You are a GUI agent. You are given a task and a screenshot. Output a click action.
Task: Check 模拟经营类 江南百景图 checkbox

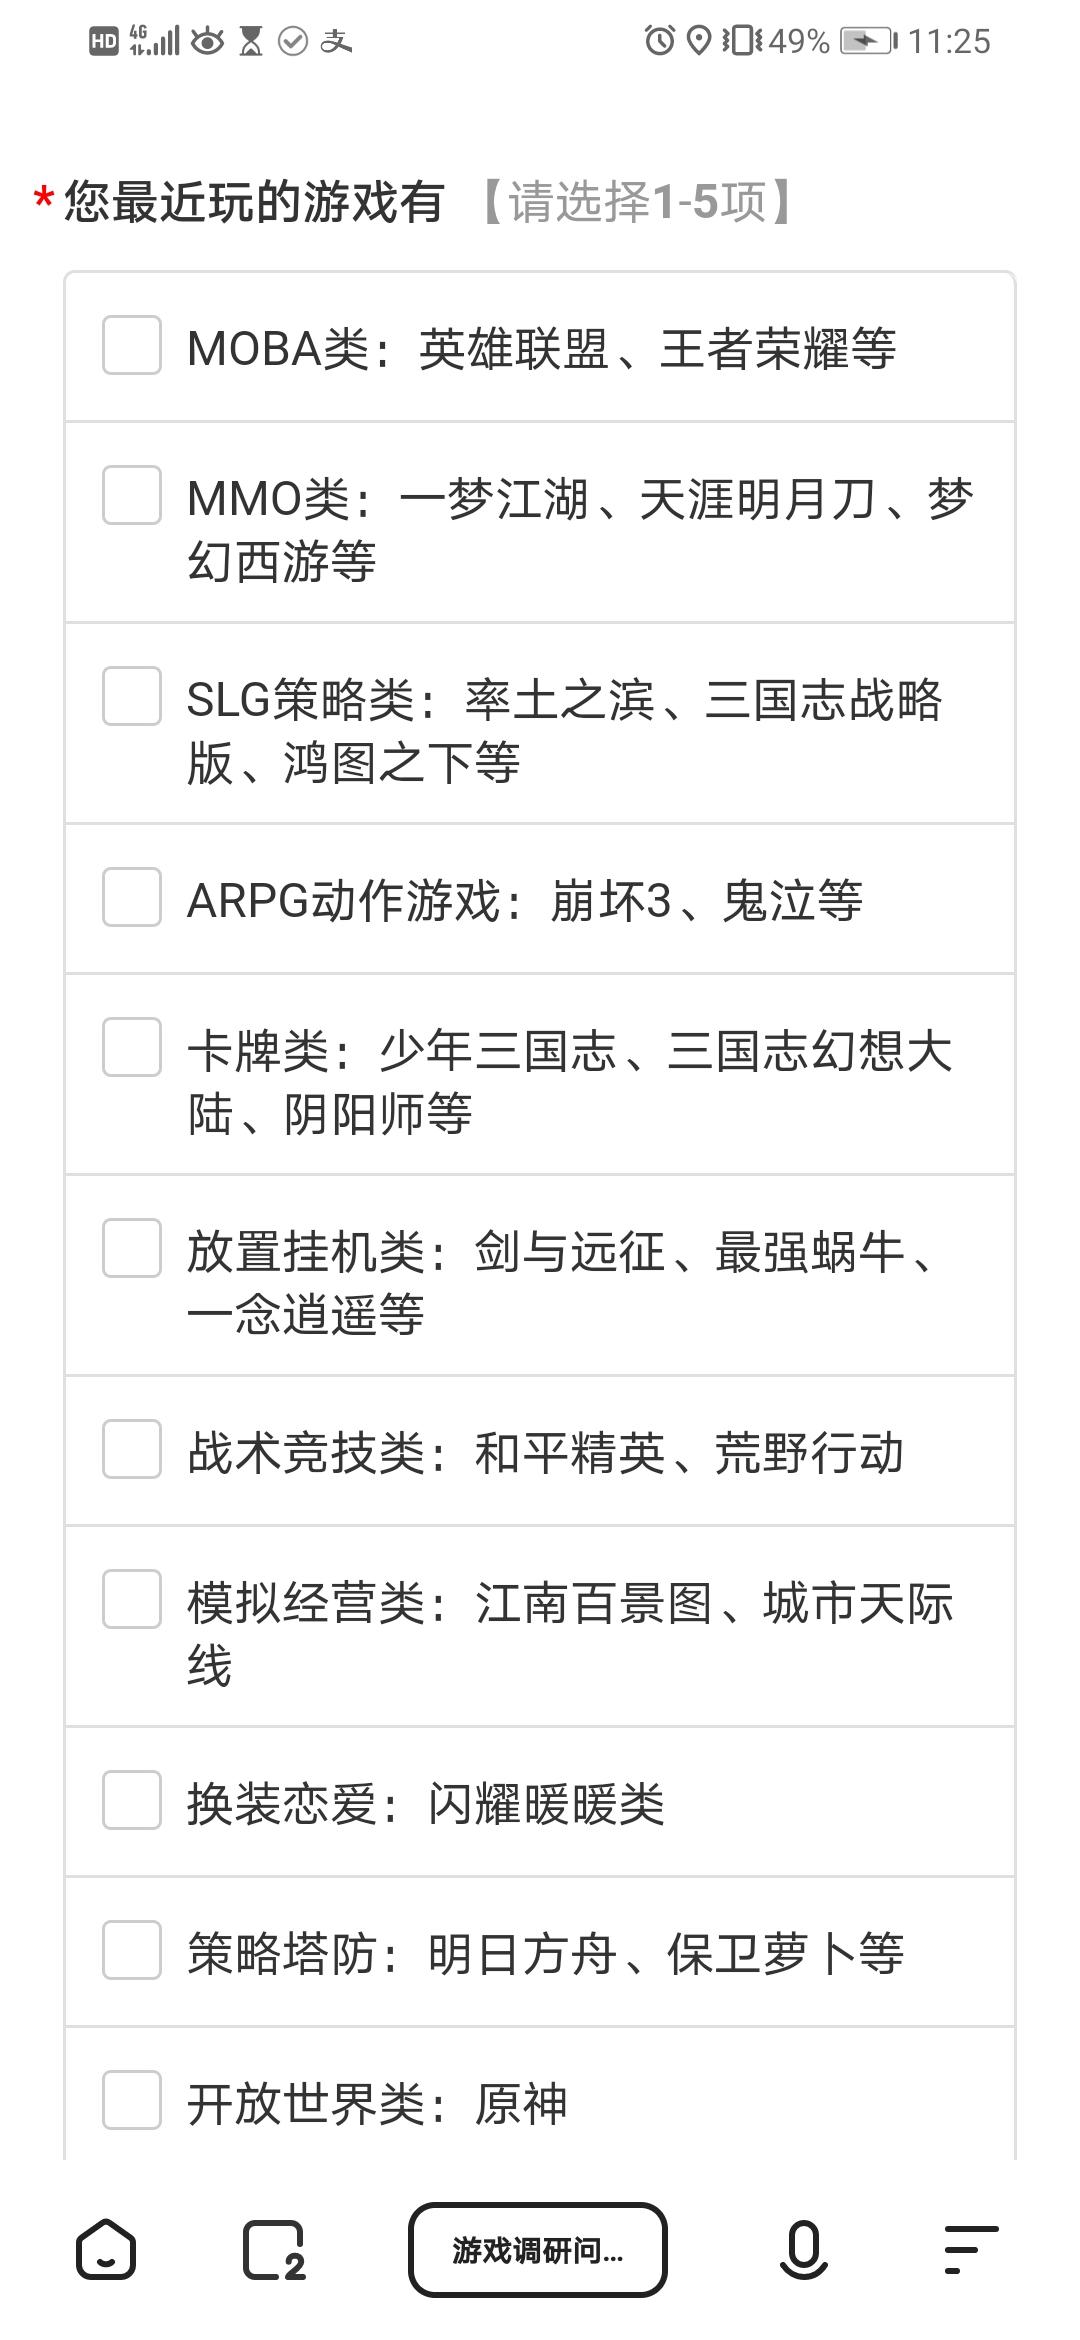132,1599
